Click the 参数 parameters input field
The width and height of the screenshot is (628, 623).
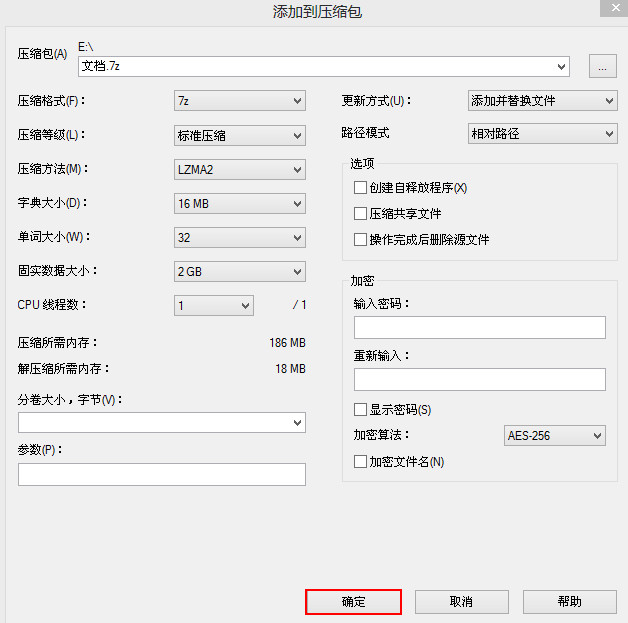click(x=162, y=474)
